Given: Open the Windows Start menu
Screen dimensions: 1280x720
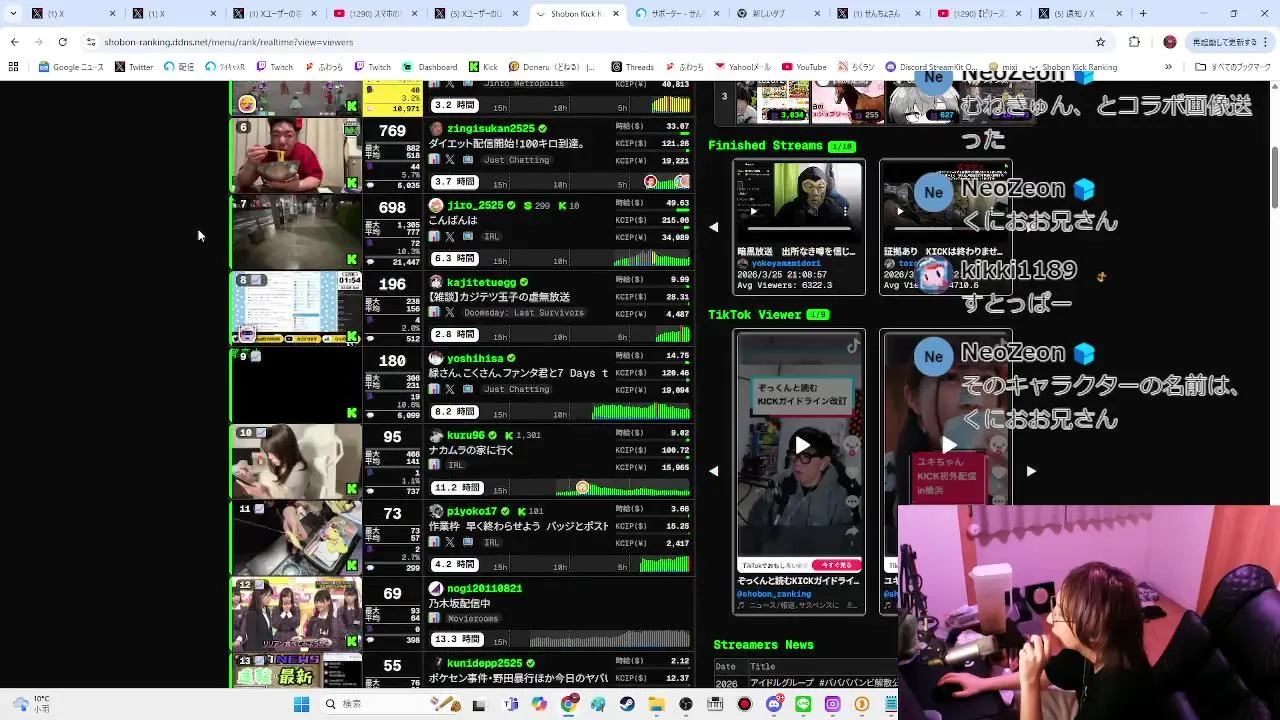Looking at the screenshot, I should [301, 704].
